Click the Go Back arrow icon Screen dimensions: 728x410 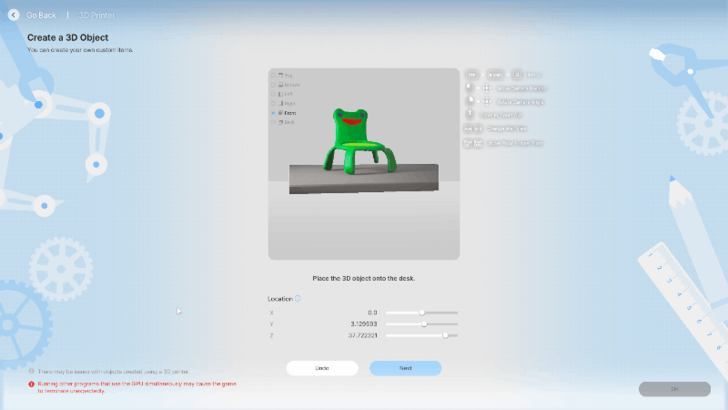(x=13, y=15)
